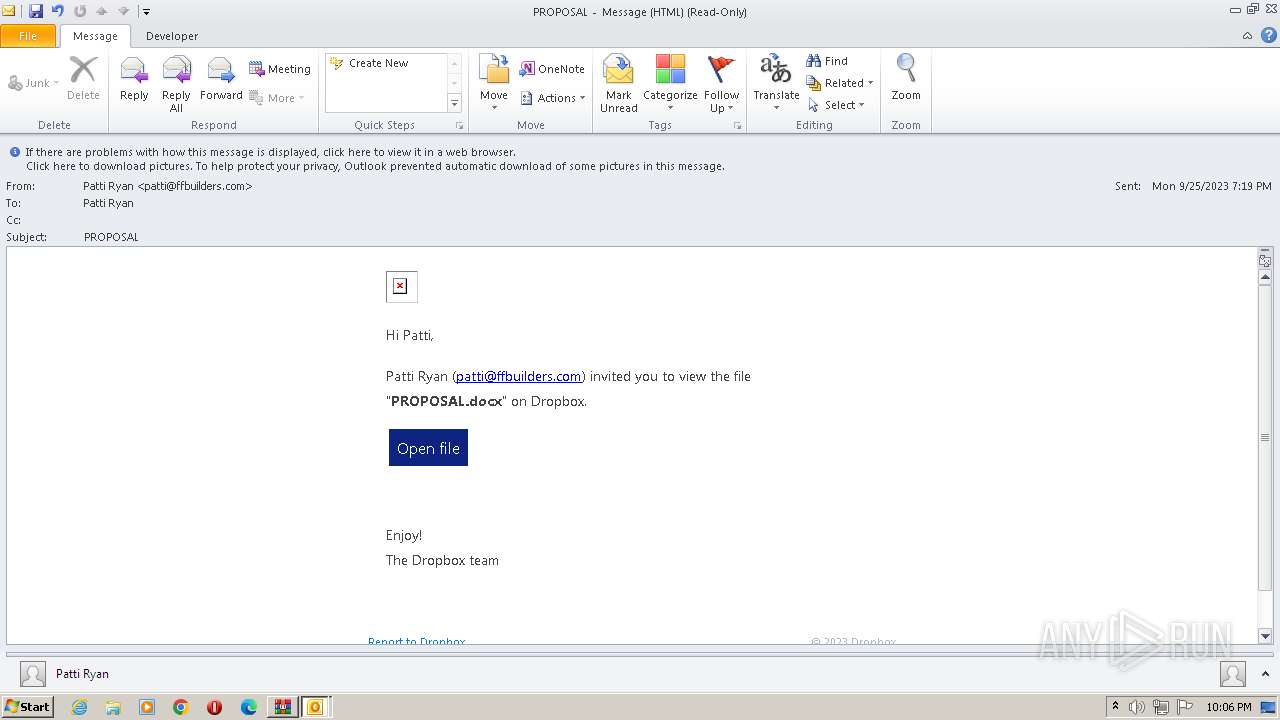Switch to the Developer tab
The image size is (1280, 720).
coord(172,36)
